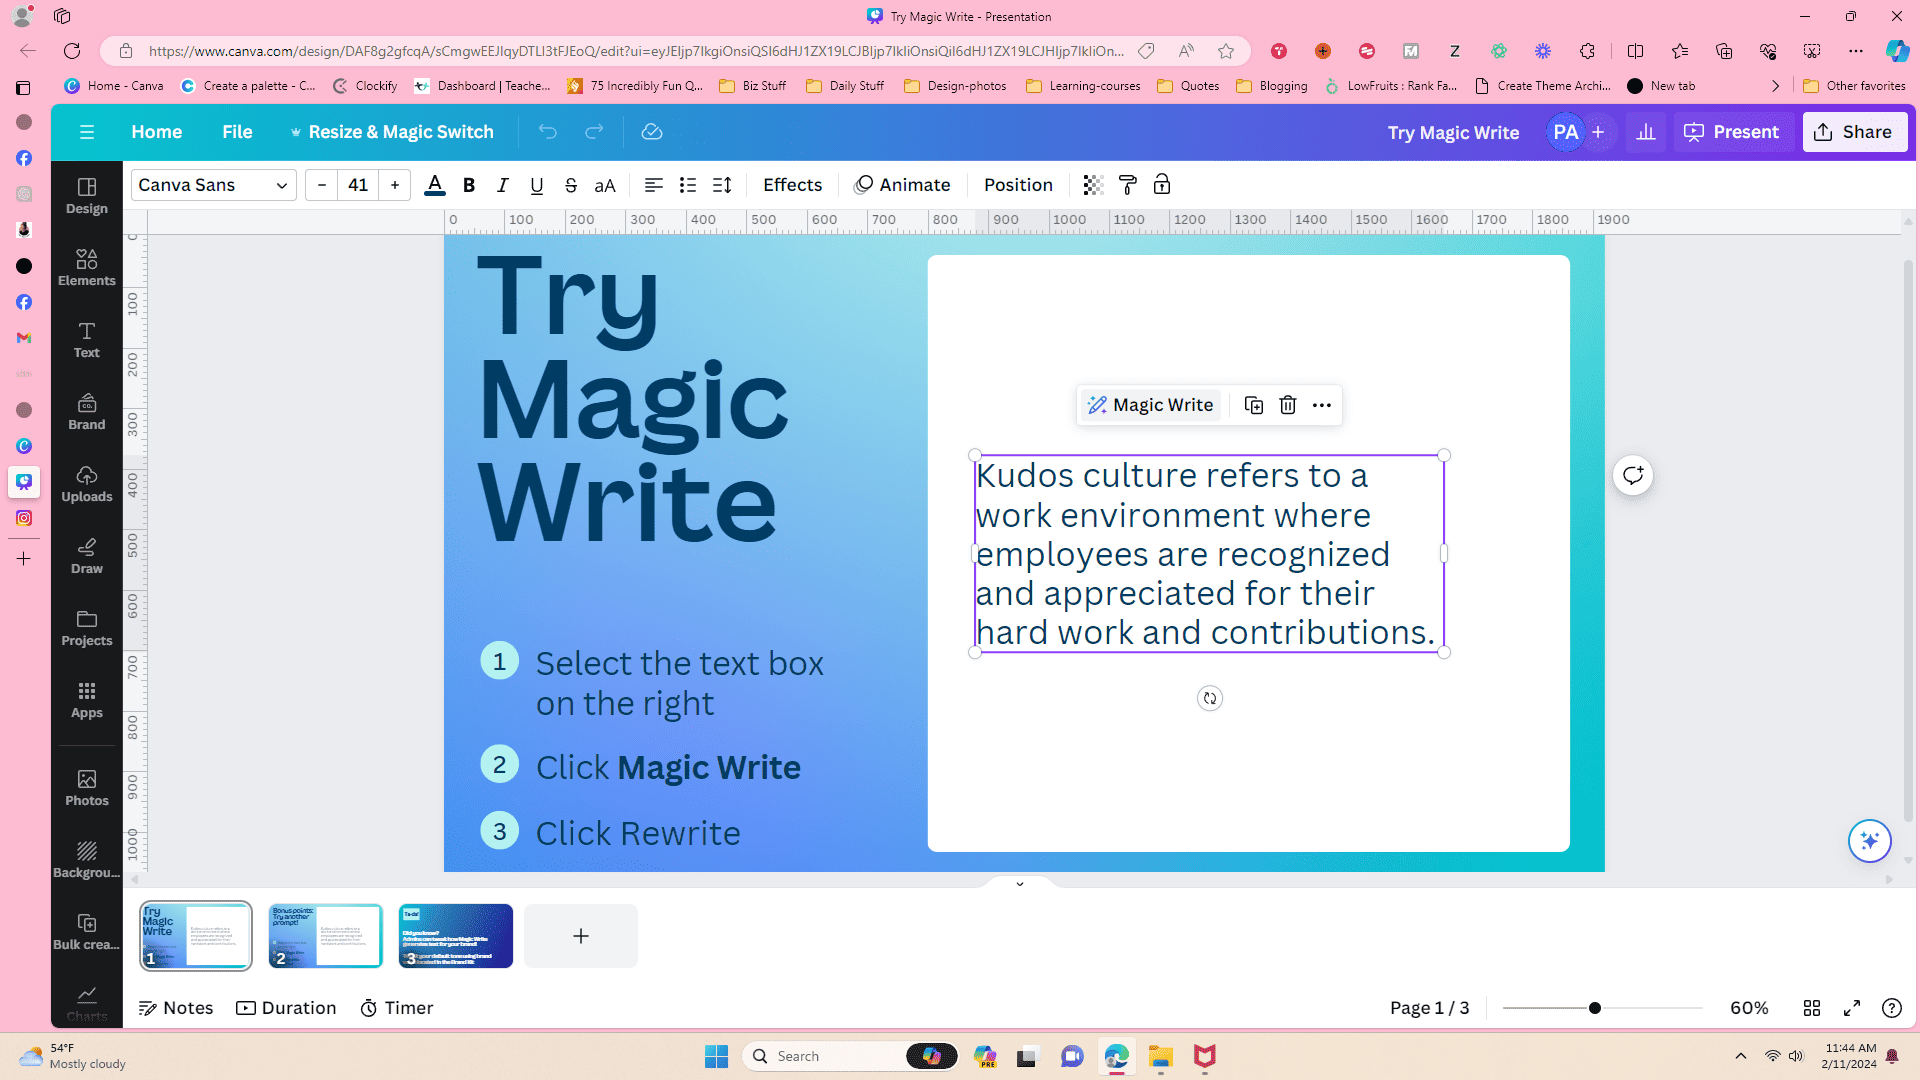Toggle bold formatting
1920x1080 pixels.
[x=468, y=185]
